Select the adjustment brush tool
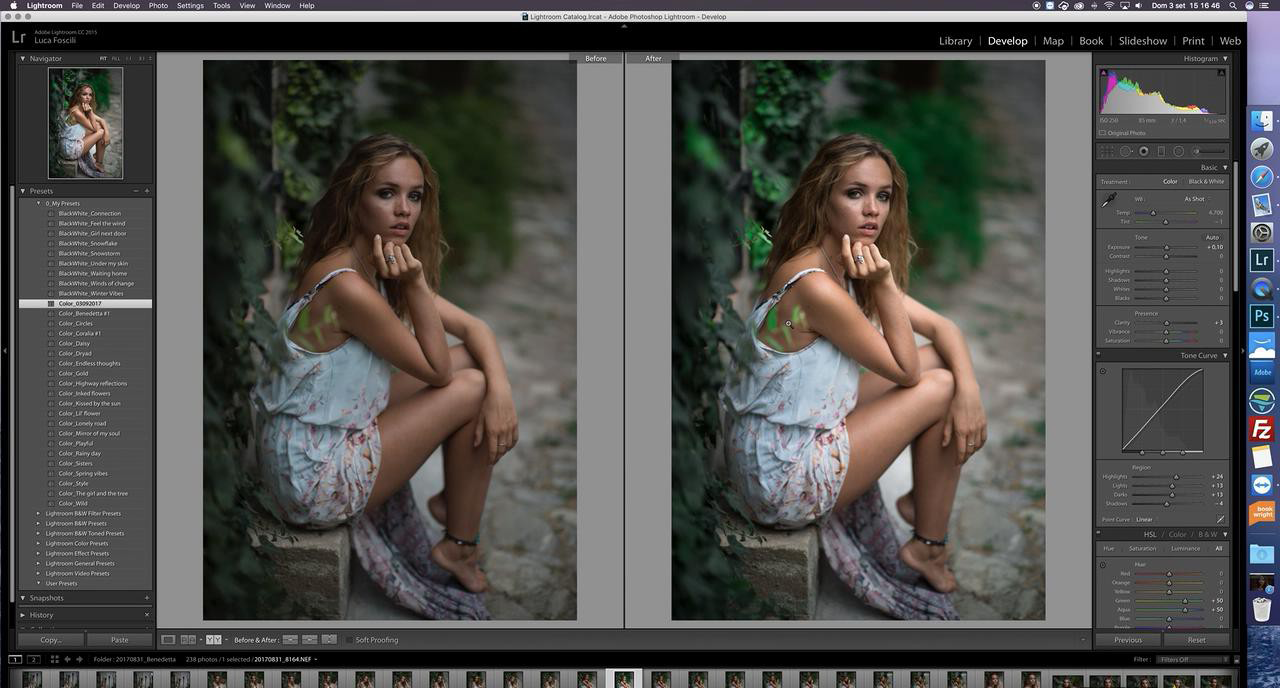The height and width of the screenshot is (688, 1280). [1208, 151]
